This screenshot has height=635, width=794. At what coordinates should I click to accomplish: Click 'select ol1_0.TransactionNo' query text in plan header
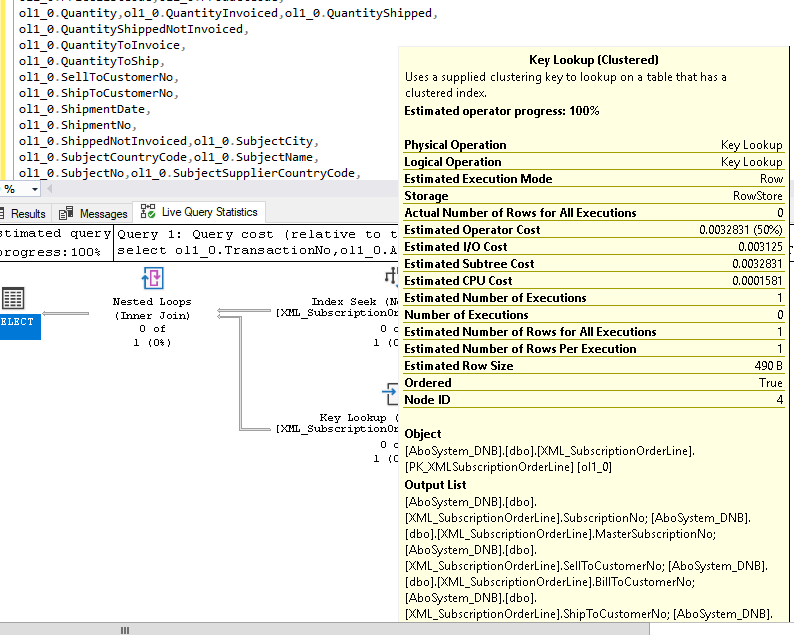pyautogui.click(x=224, y=250)
